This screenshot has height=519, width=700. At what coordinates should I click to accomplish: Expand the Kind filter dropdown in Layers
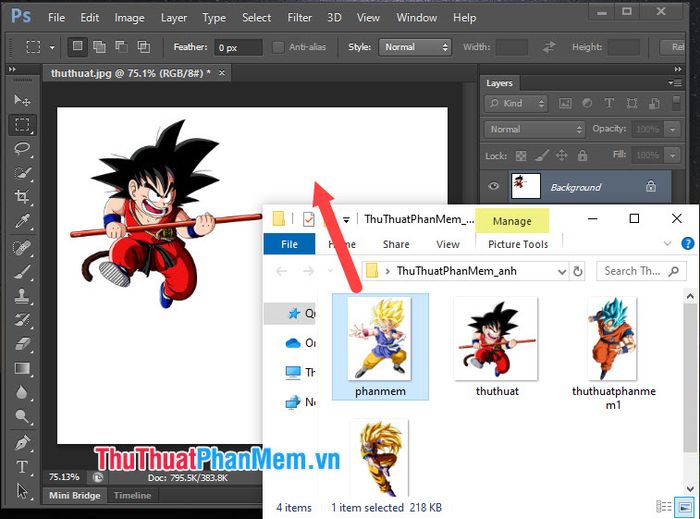pos(517,104)
